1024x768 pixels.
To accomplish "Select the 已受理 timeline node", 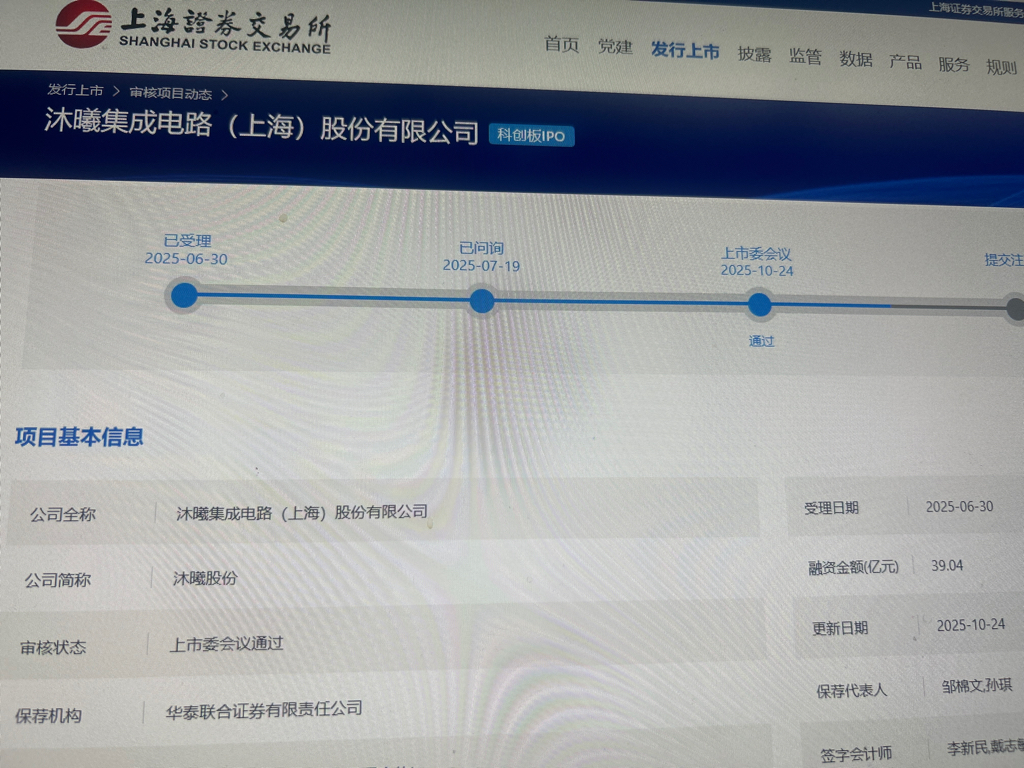I will 184,295.
